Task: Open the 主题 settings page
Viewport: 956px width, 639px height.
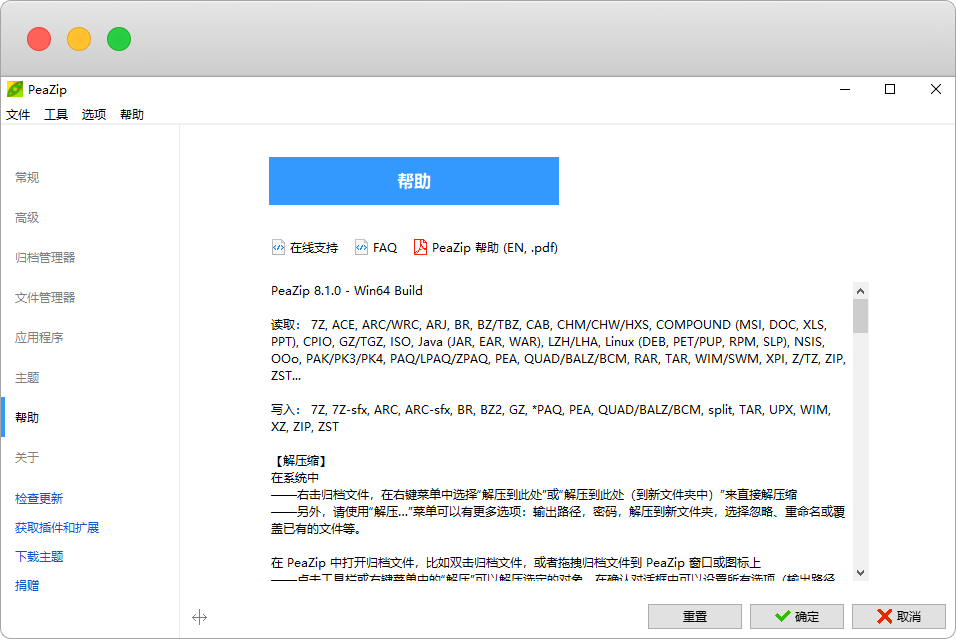Action: [27, 378]
